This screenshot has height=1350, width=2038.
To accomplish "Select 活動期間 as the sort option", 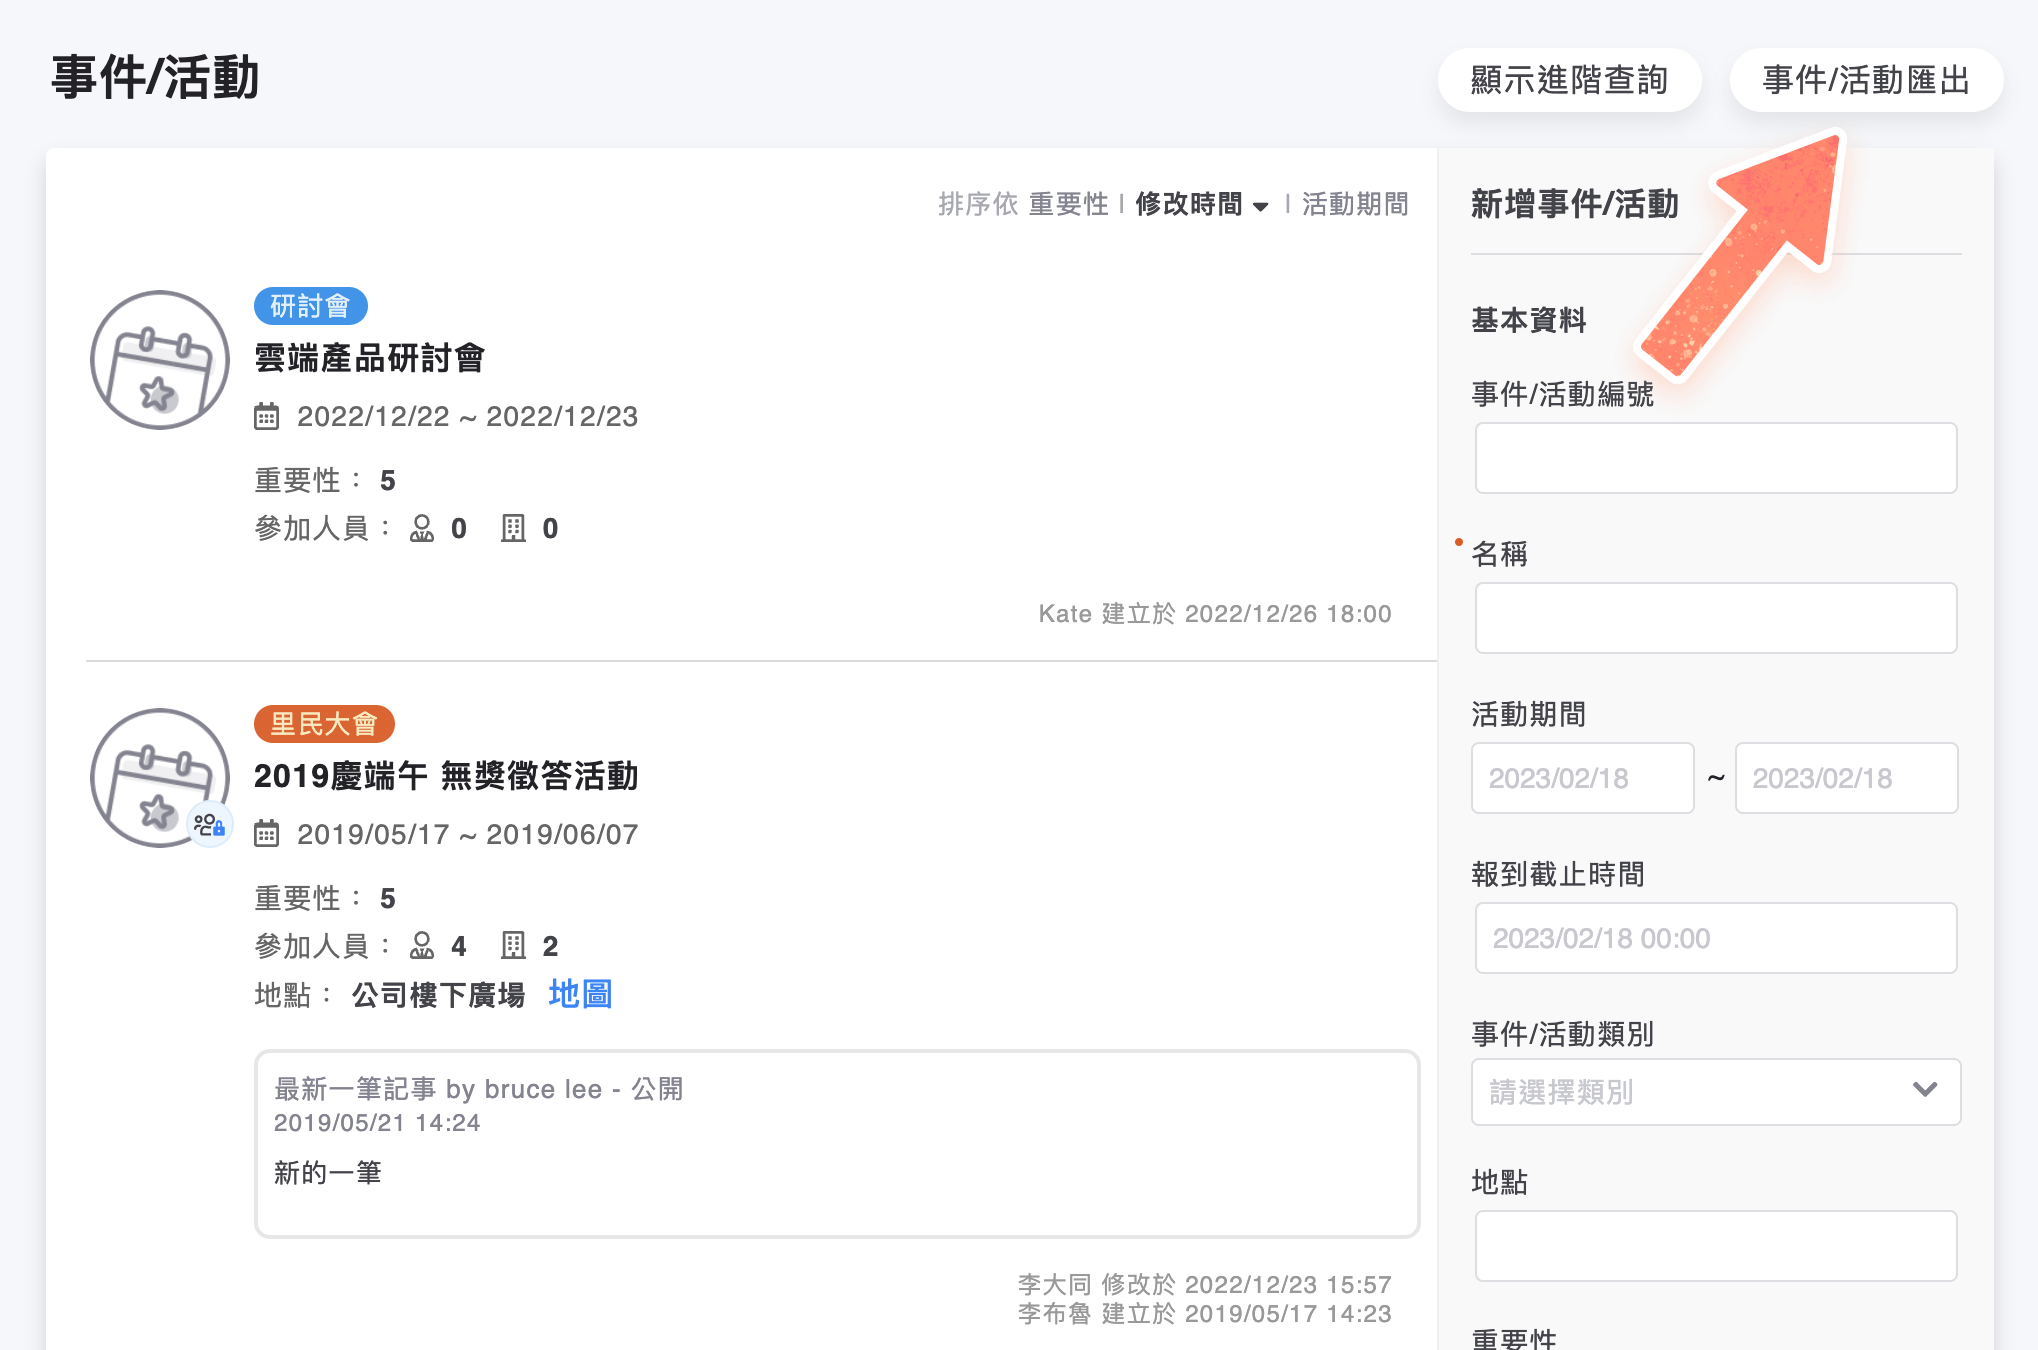I will [x=1354, y=203].
